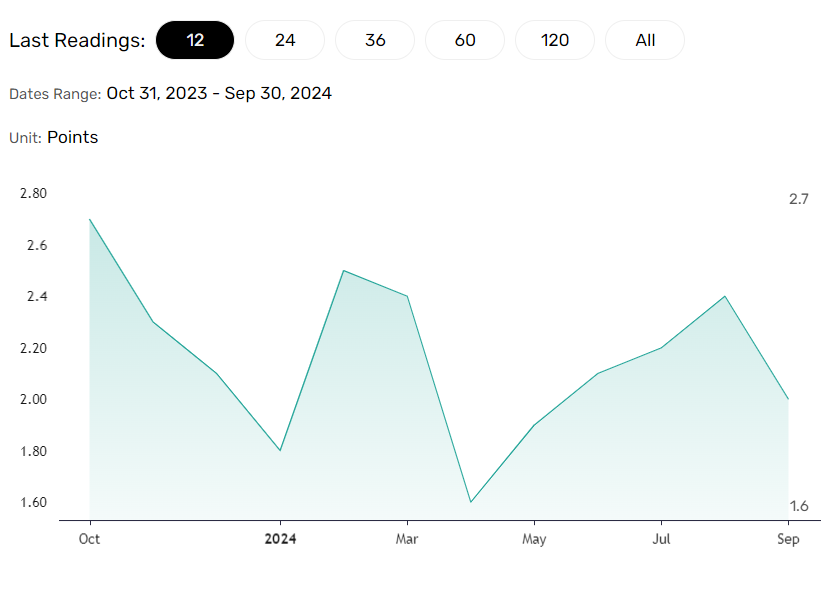Viewport: 833px width, 596px height.
Task: Select the All readings option
Action: point(645,40)
